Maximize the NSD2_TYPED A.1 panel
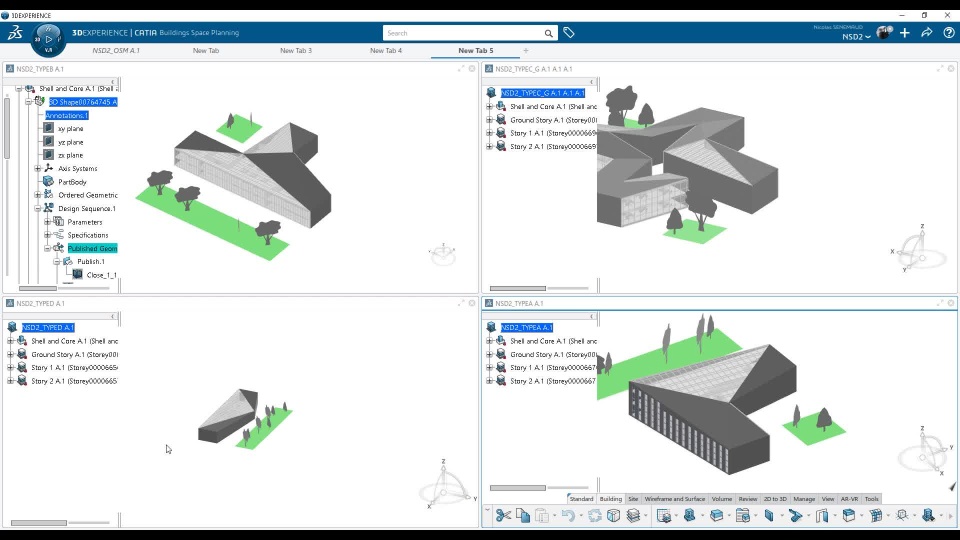The width and height of the screenshot is (960, 540). tap(461, 303)
